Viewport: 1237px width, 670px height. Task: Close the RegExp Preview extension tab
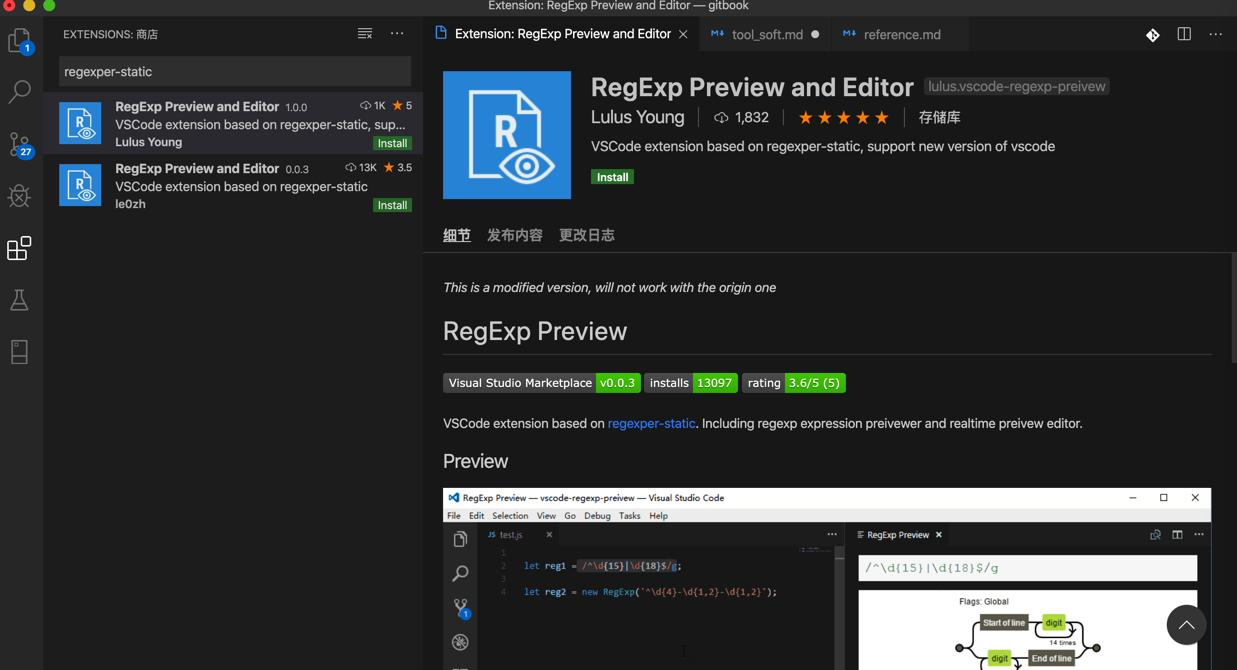pyautogui.click(x=683, y=34)
